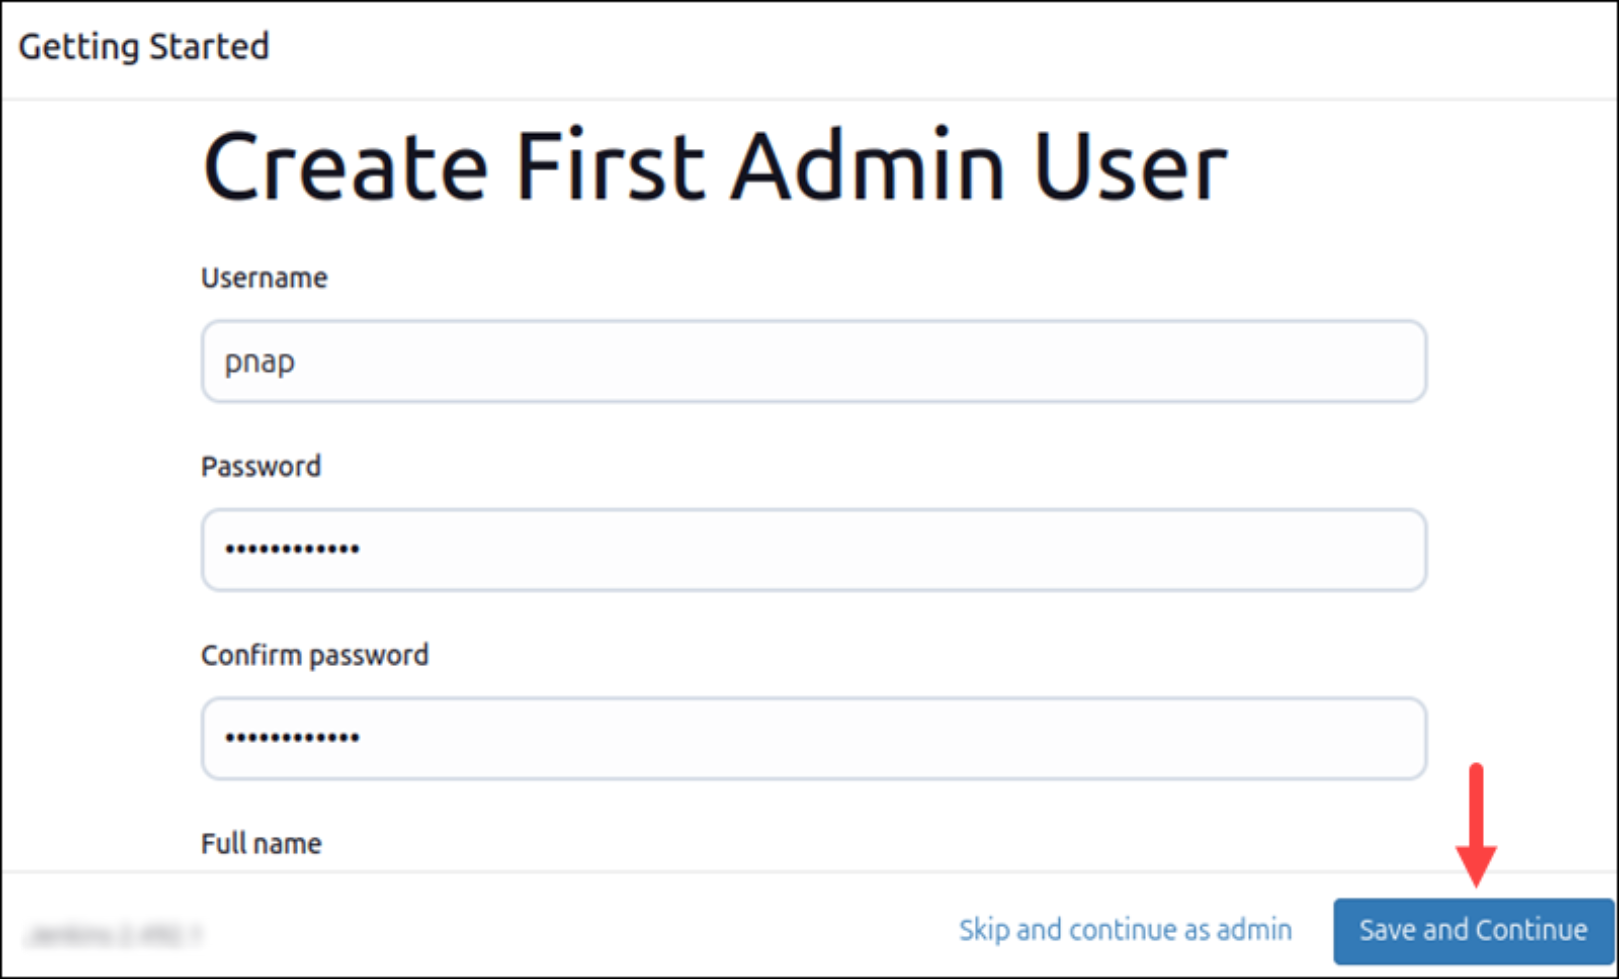Click the Confirm password input field
1619x979 pixels.
(812, 738)
